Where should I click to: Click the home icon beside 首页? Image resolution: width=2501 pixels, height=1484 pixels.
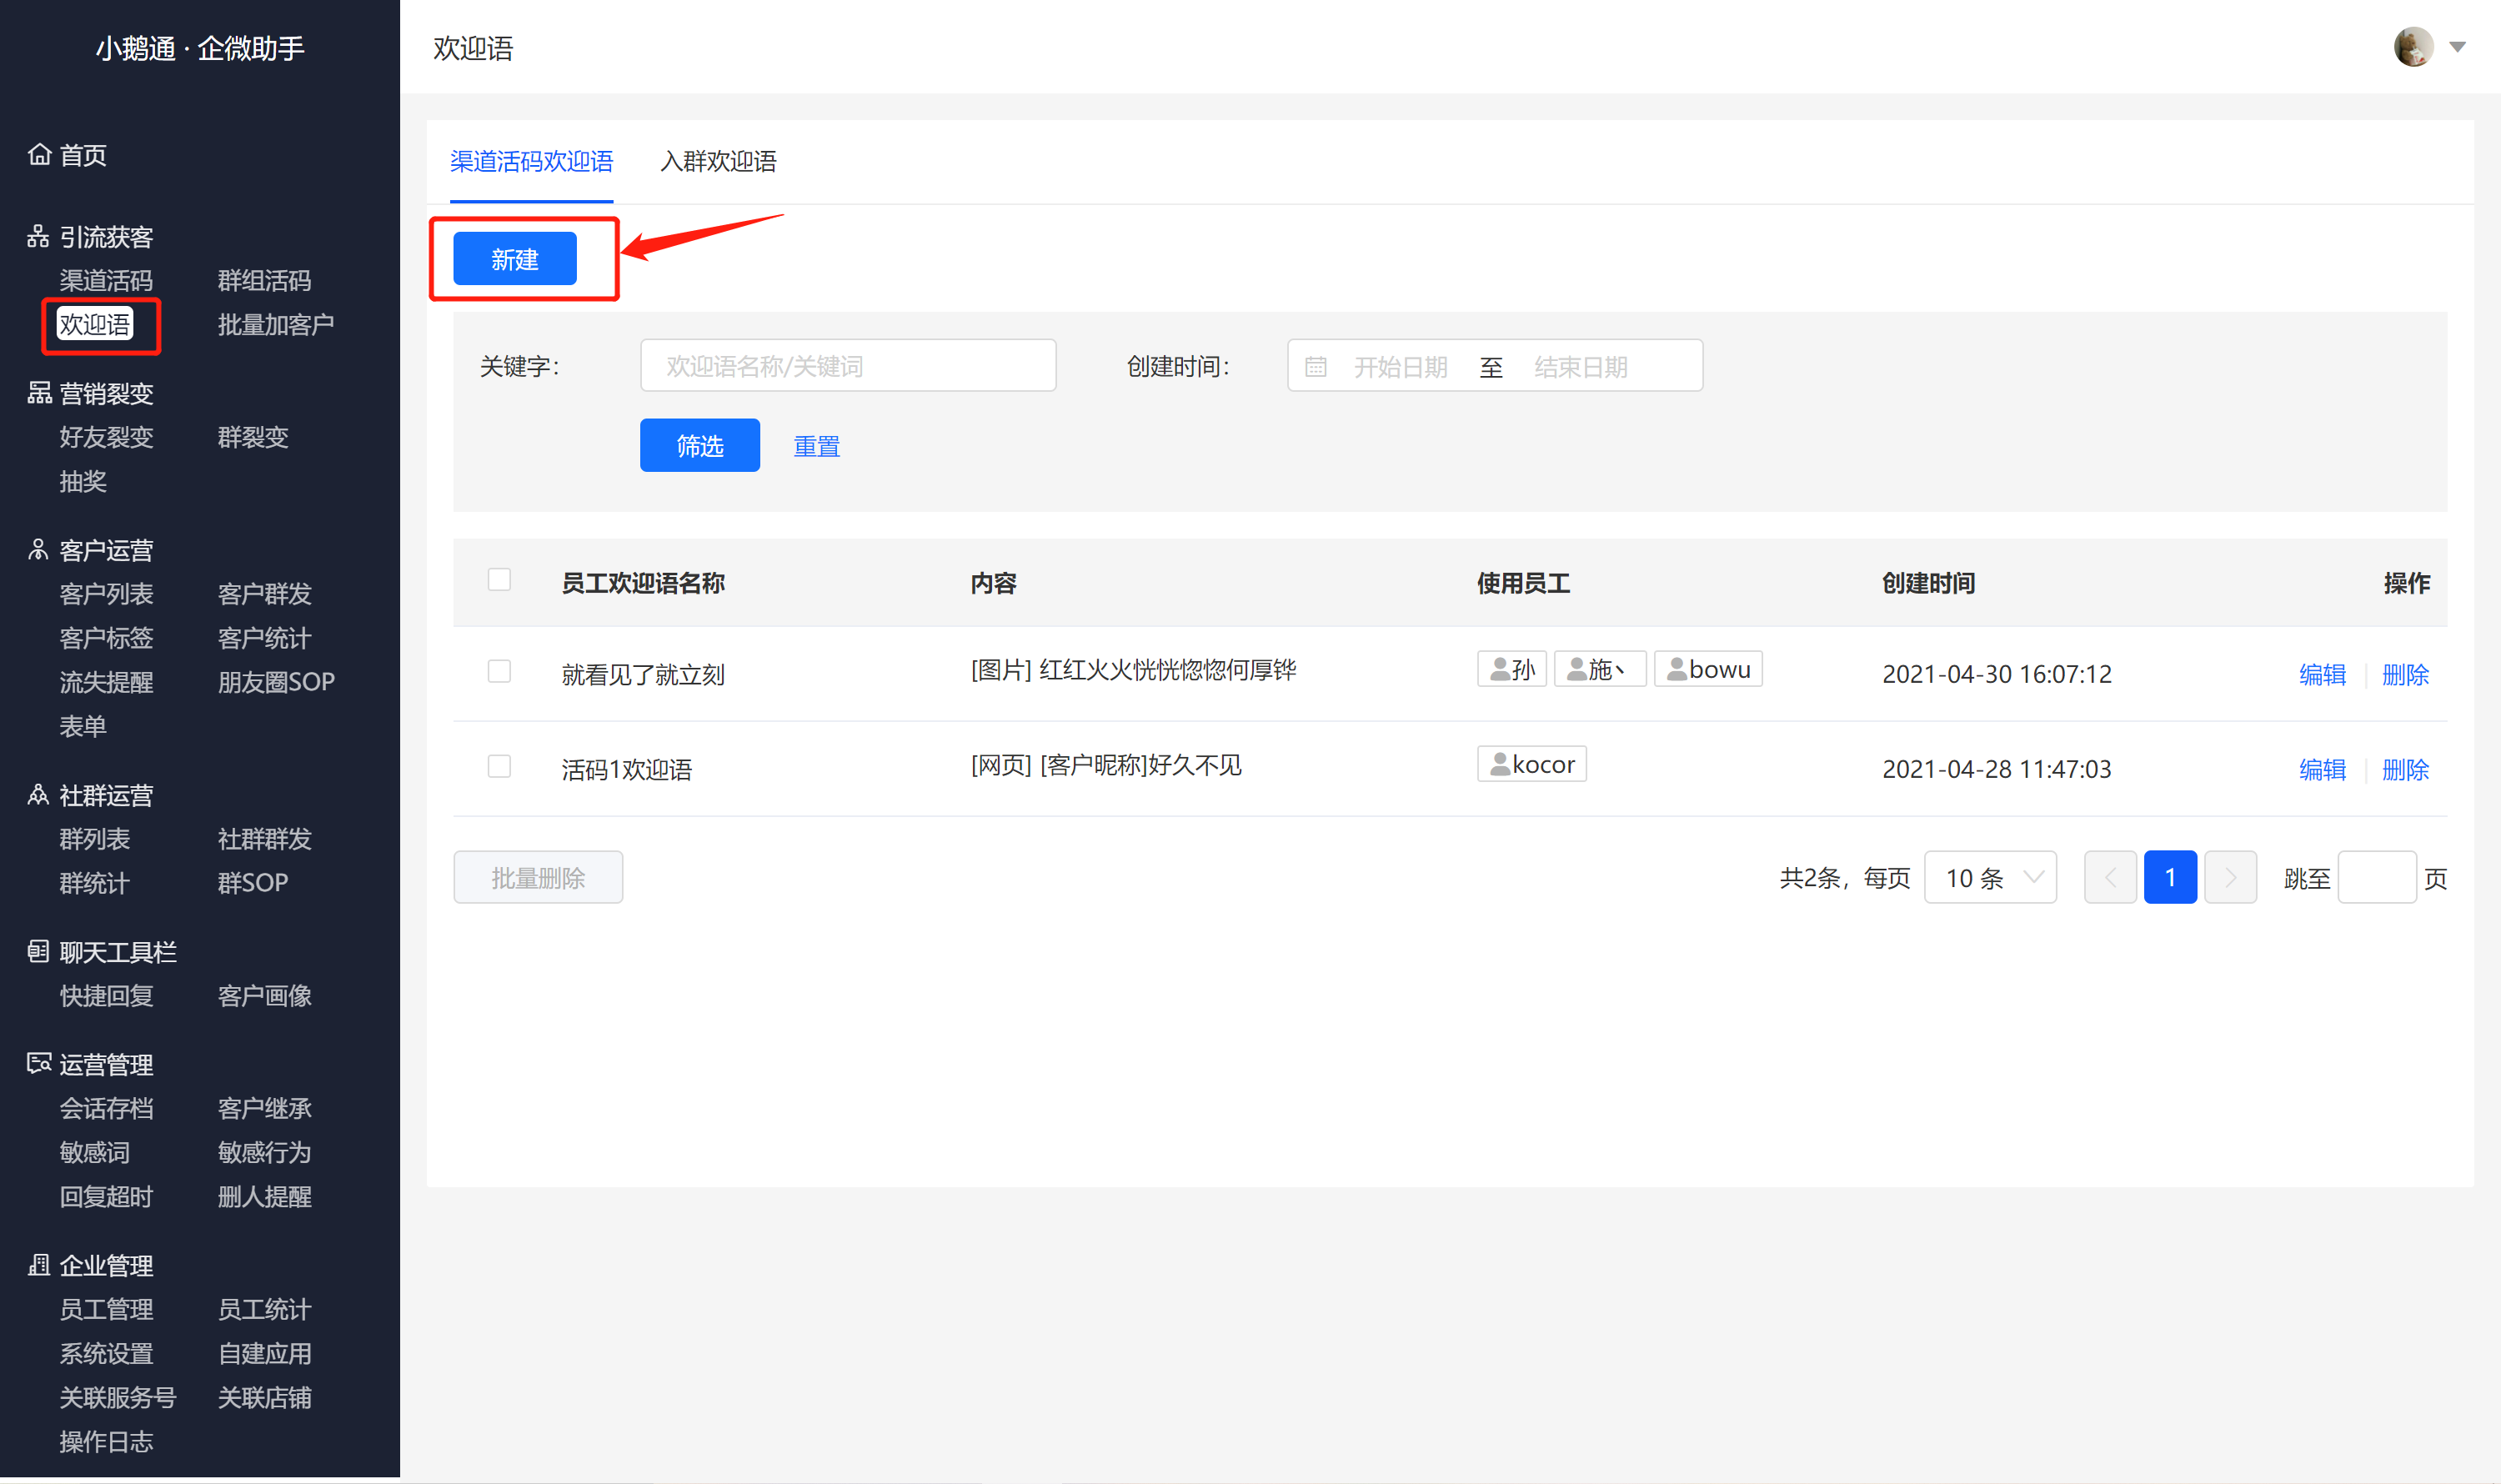(39, 155)
